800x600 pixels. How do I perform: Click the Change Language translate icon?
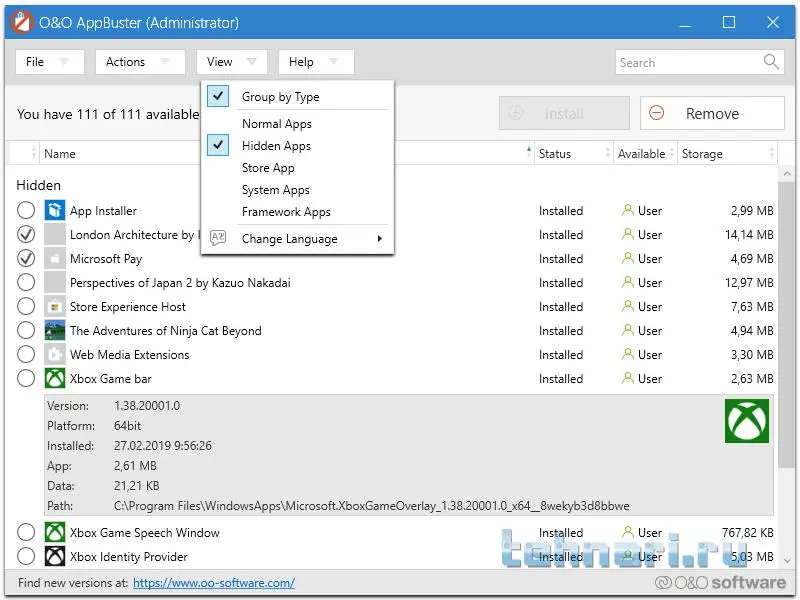pos(218,238)
